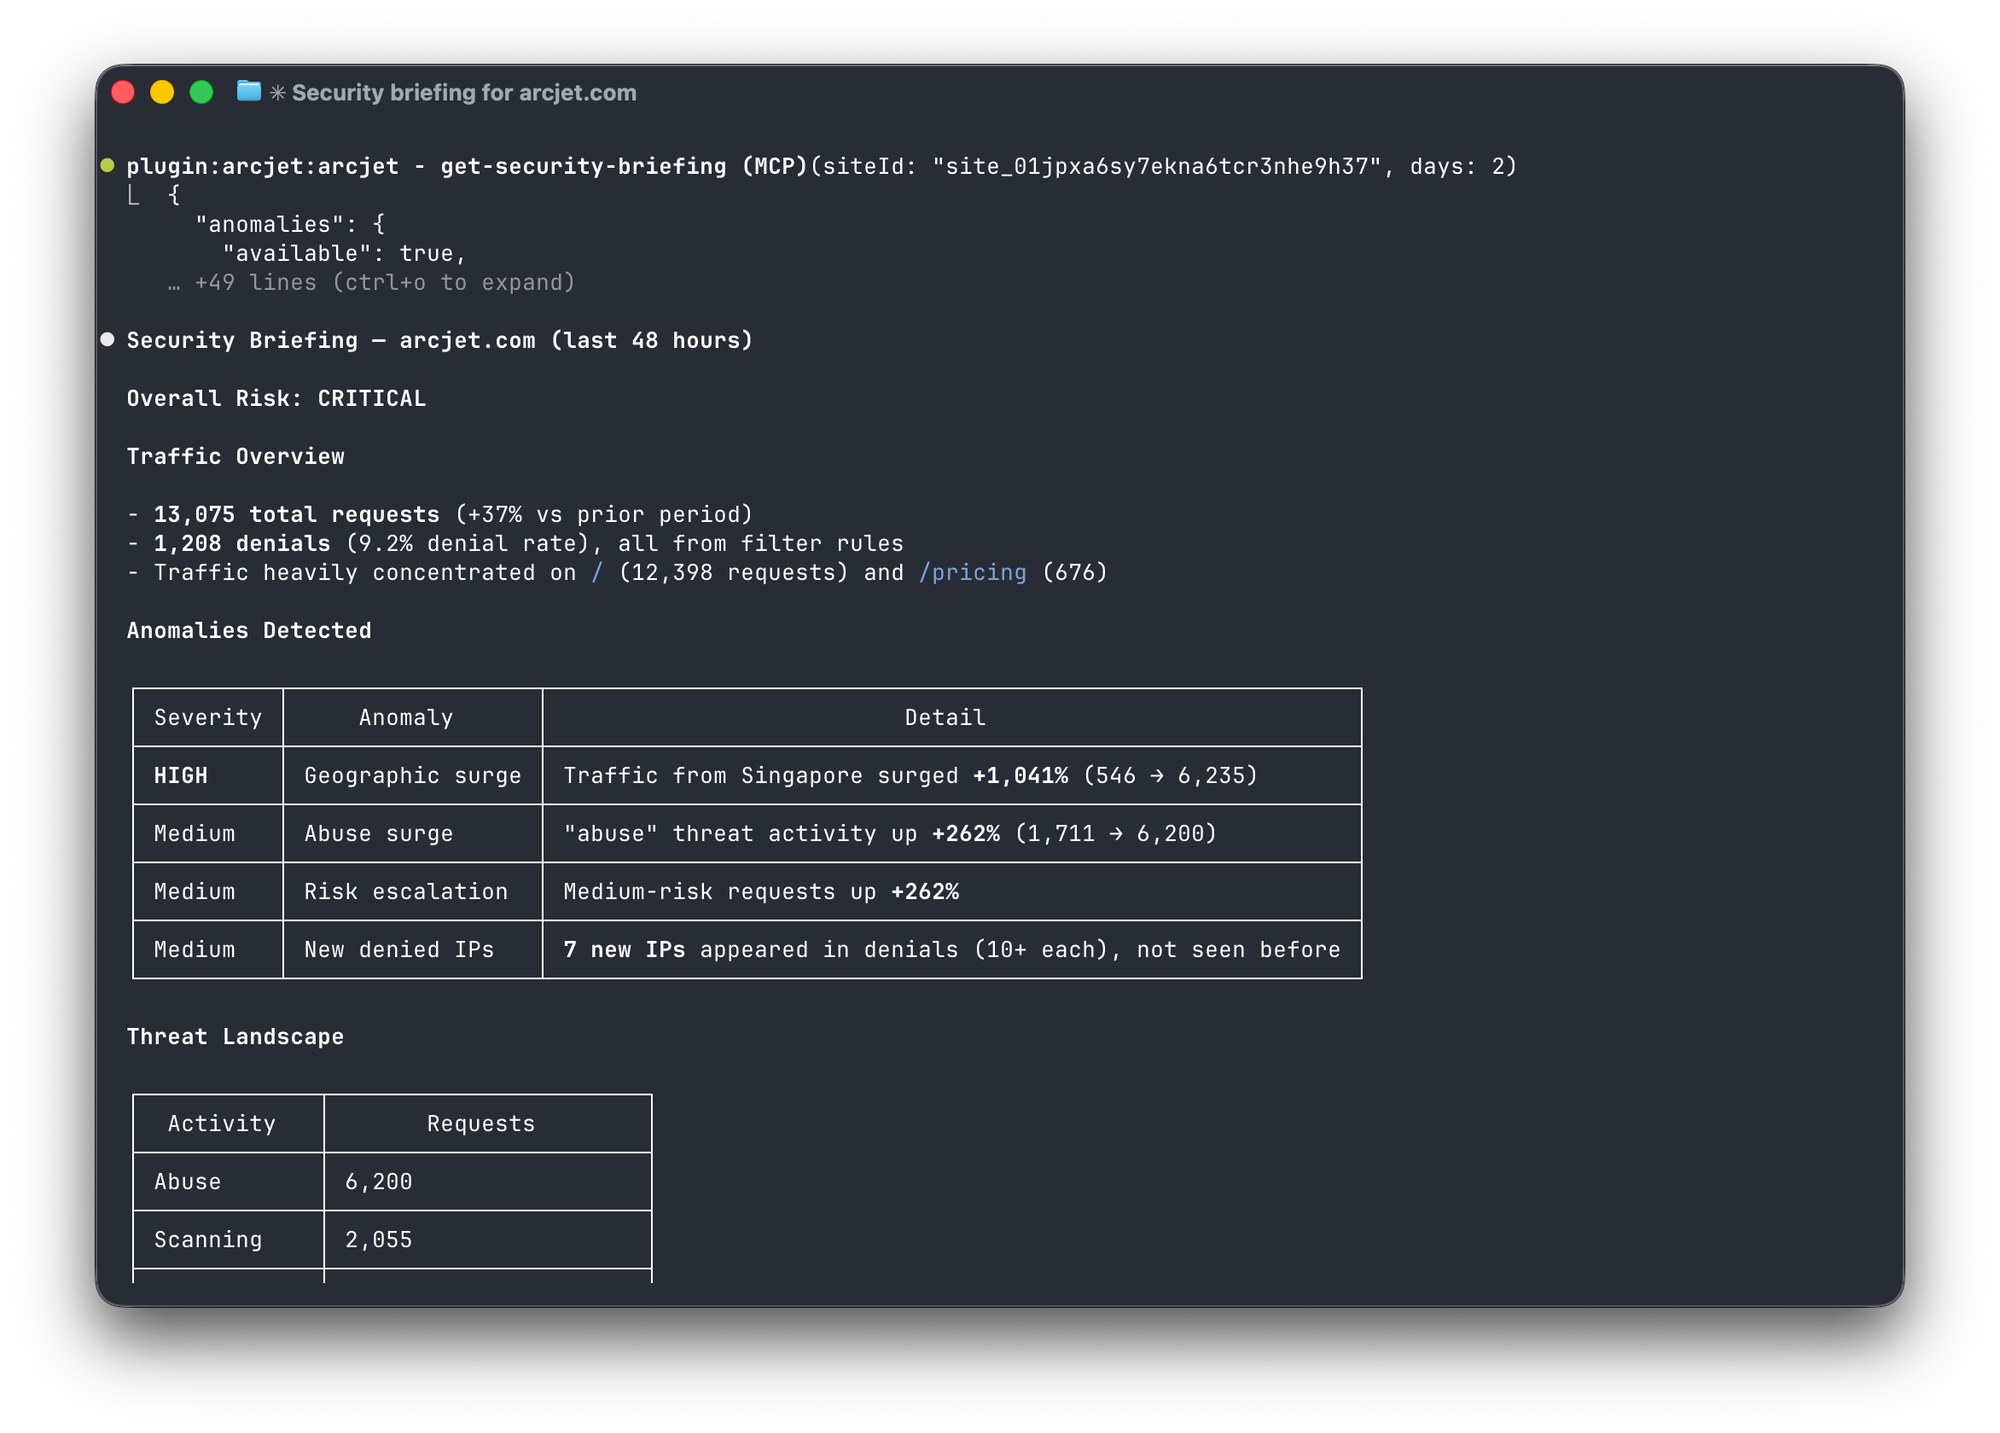Viewport: 2000px width, 1433px height.
Task: Select the 'Geographic surge' anomaly cell
Action: click(x=412, y=776)
